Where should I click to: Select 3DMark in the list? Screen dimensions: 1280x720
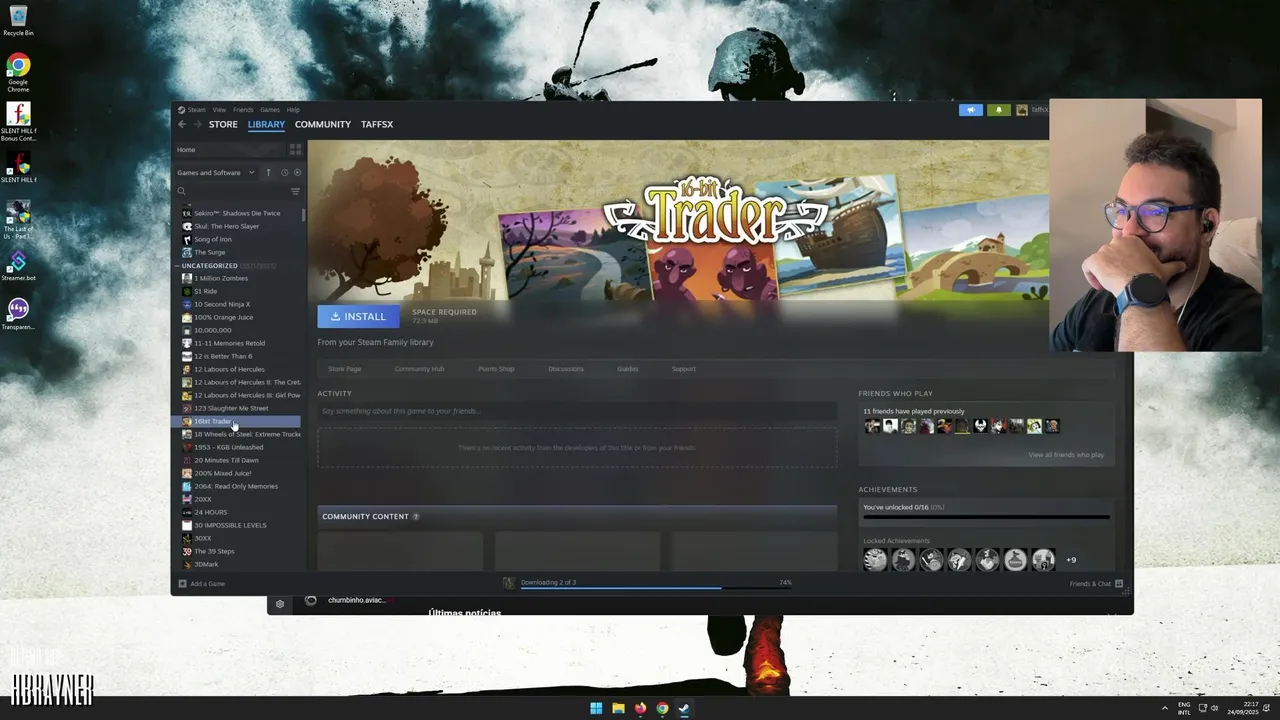[206, 564]
